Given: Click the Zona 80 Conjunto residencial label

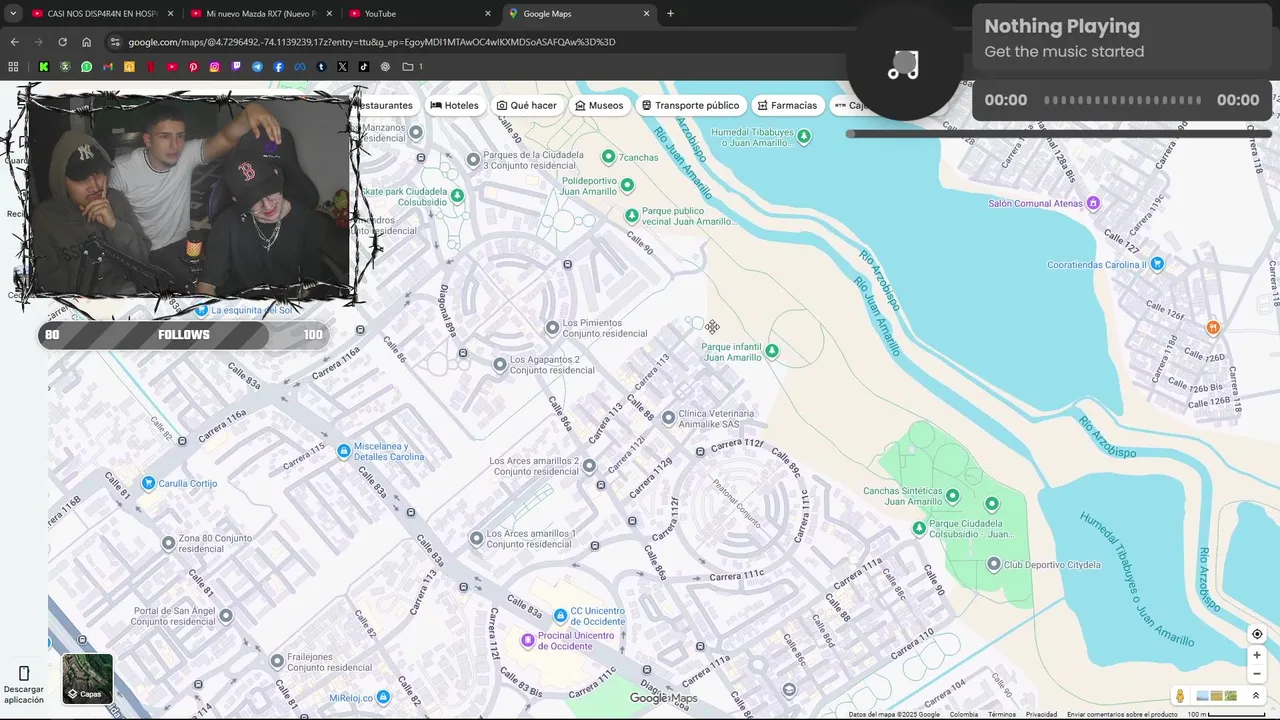Looking at the screenshot, I should pyautogui.click(x=215, y=543).
